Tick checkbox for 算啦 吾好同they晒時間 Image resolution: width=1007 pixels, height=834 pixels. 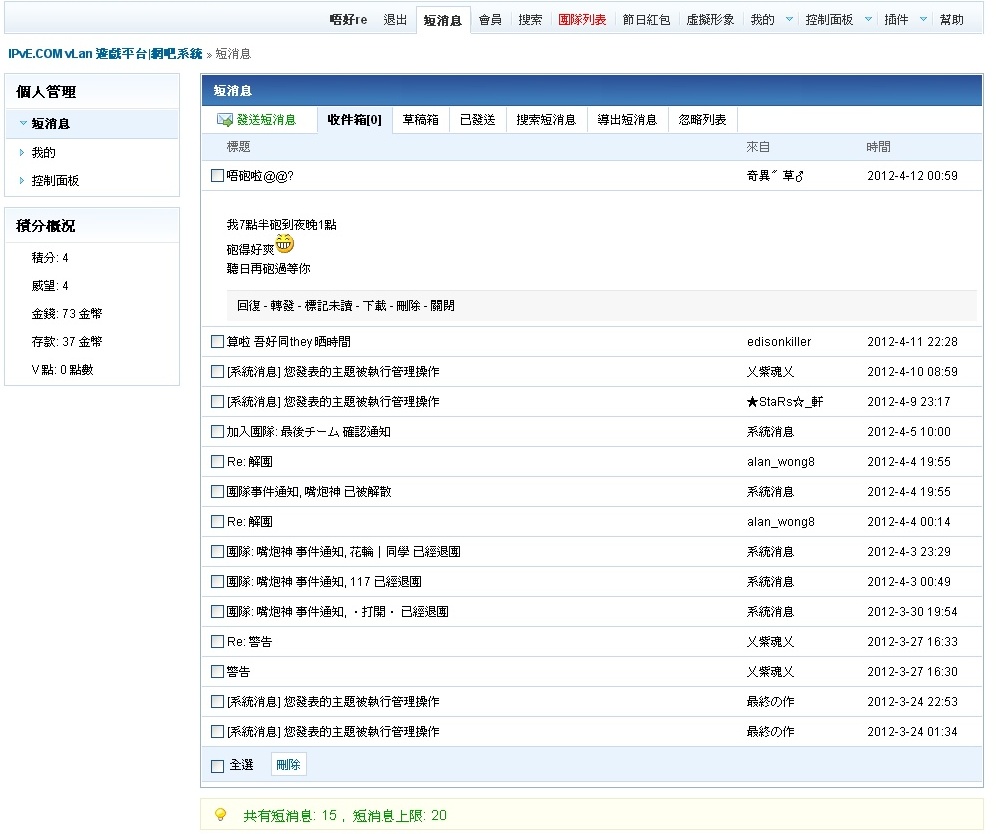(217, 342)
